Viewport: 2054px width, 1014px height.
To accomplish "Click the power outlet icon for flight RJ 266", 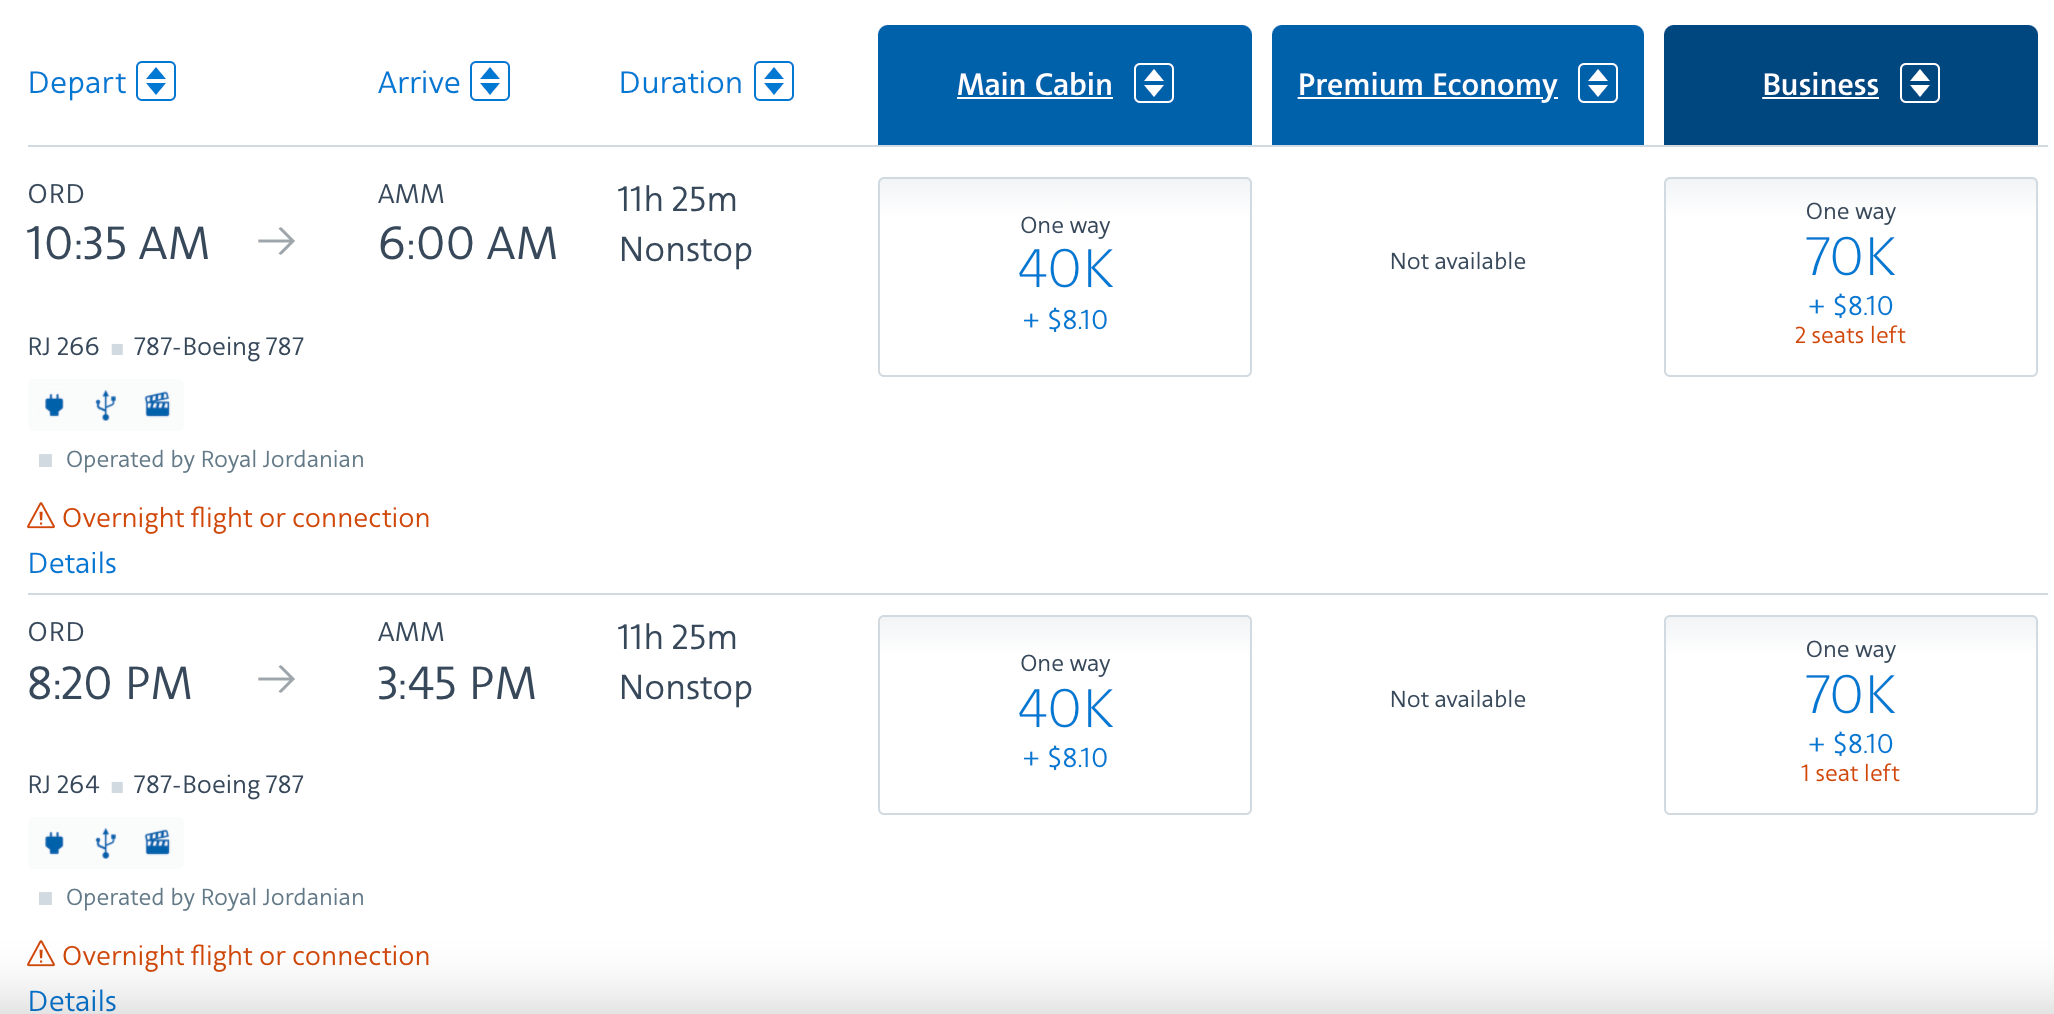I will pos(54,405).
